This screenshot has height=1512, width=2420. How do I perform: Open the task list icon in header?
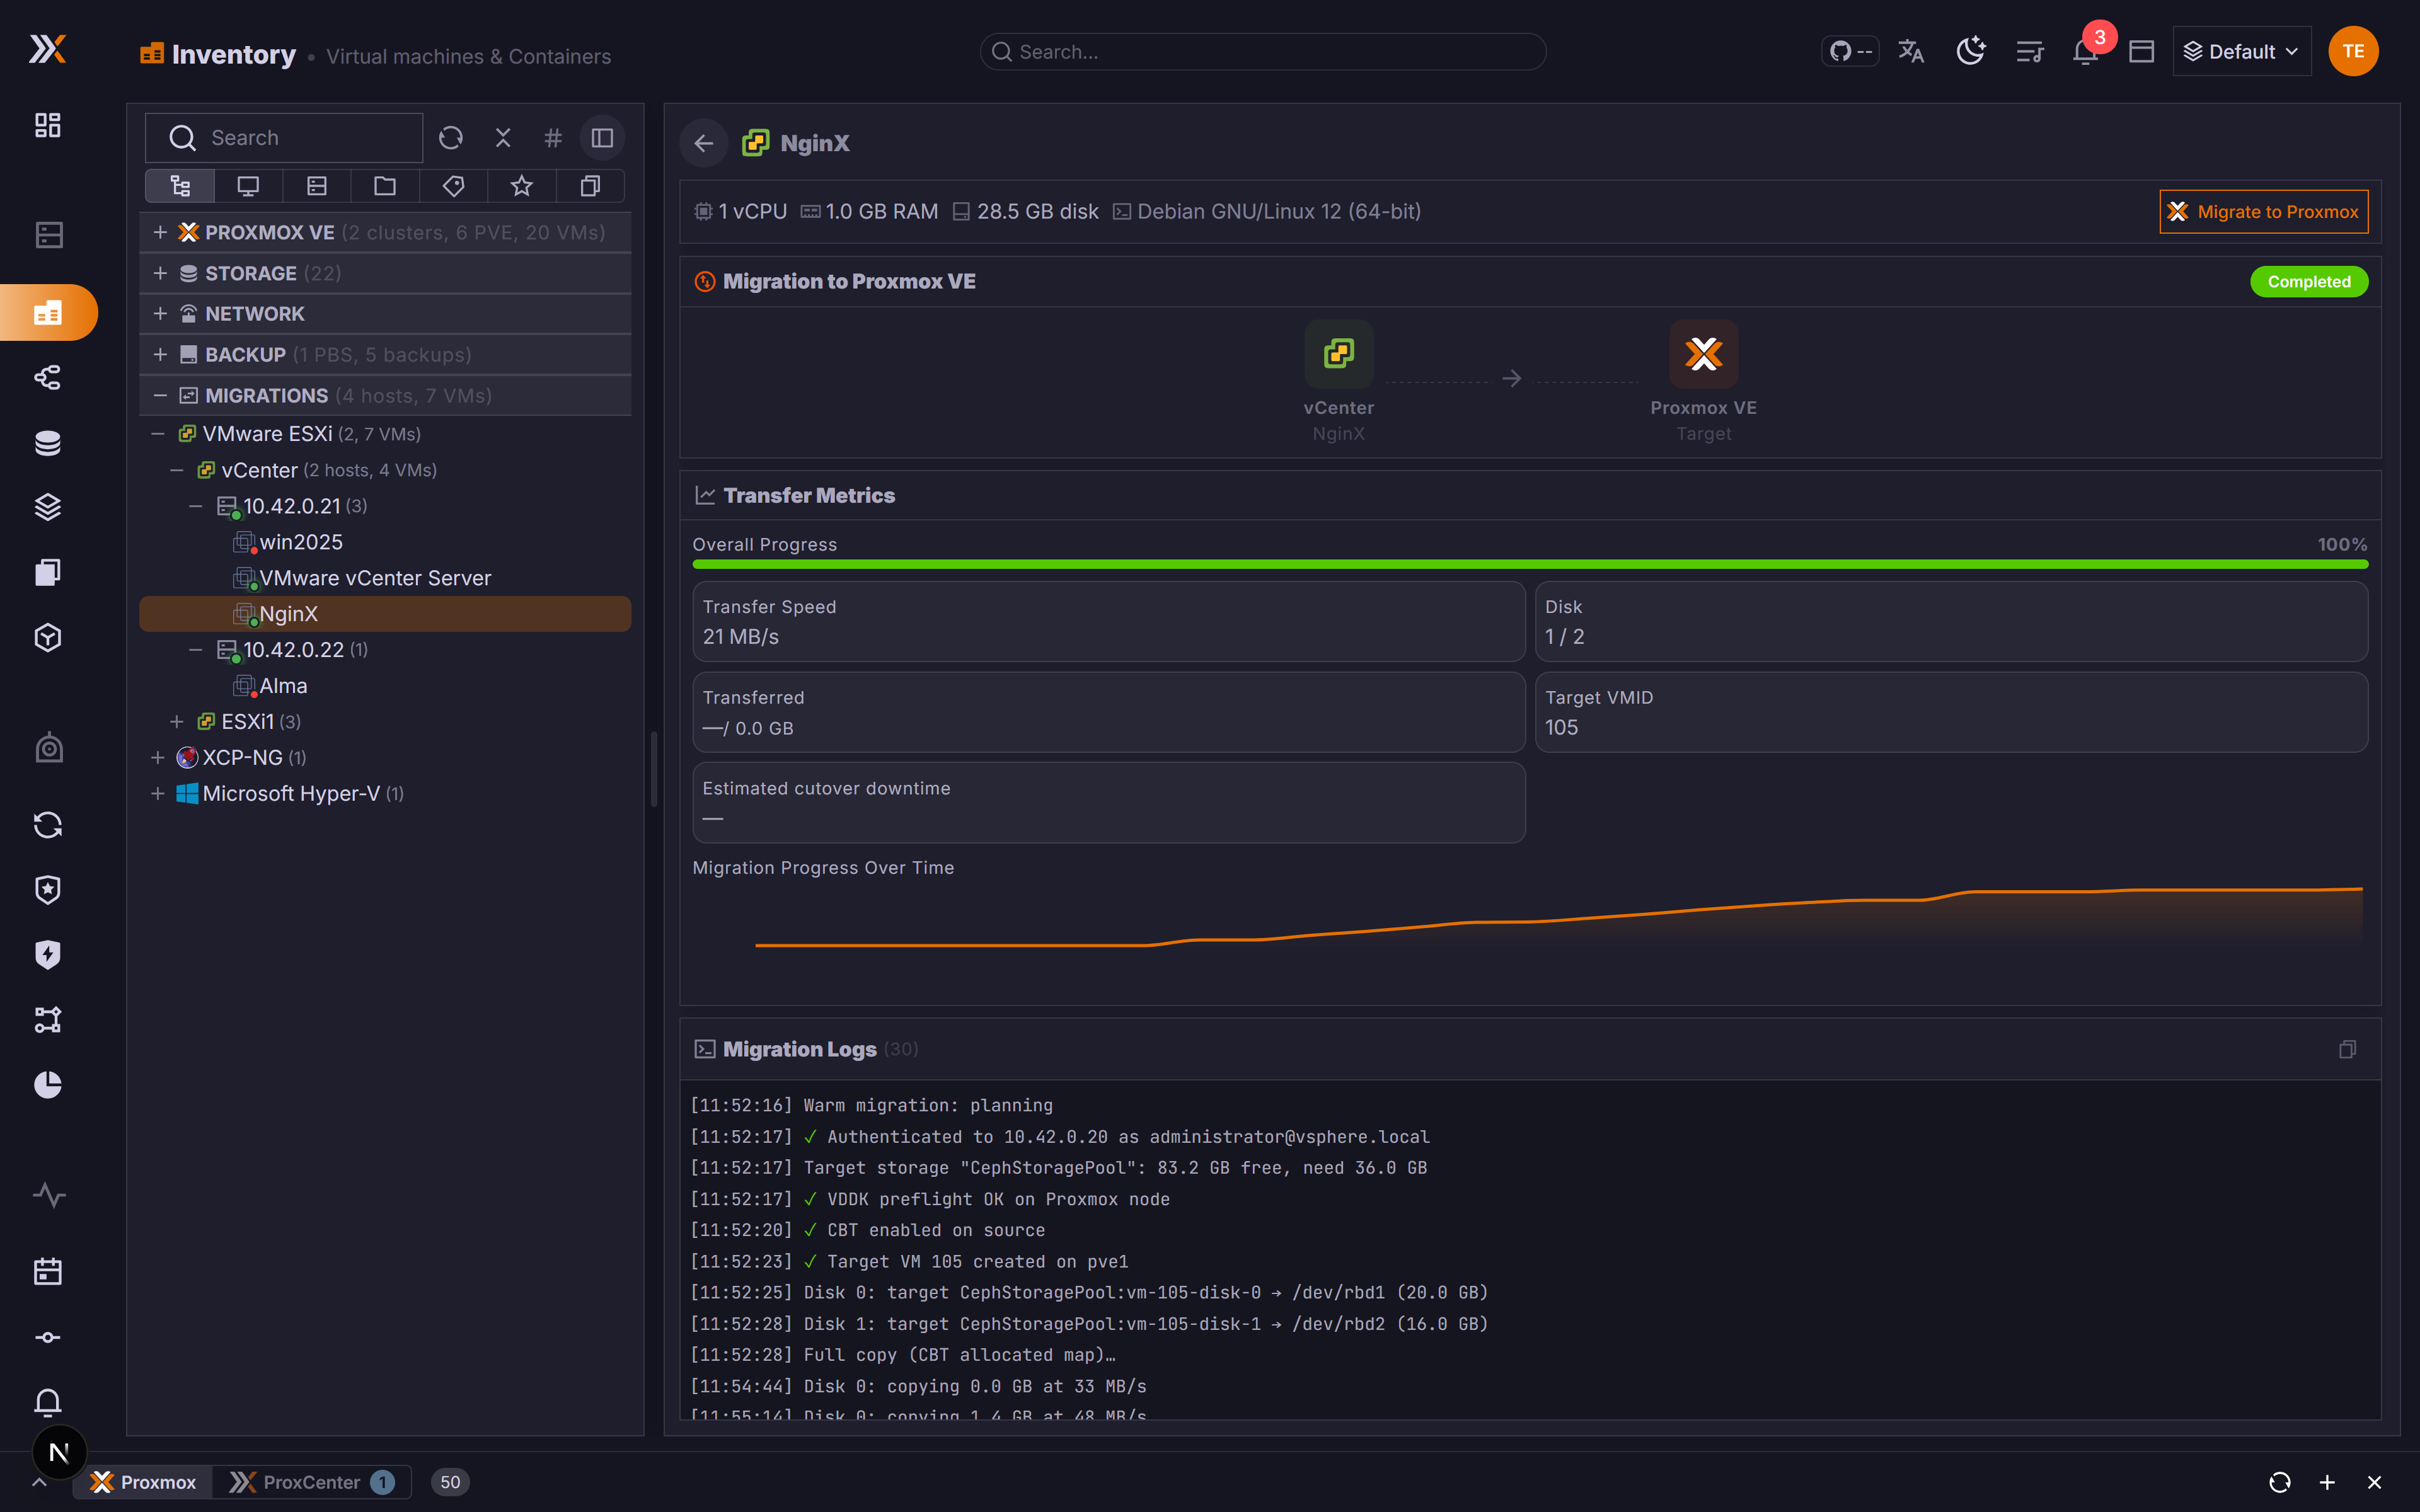click(2029, 51)
